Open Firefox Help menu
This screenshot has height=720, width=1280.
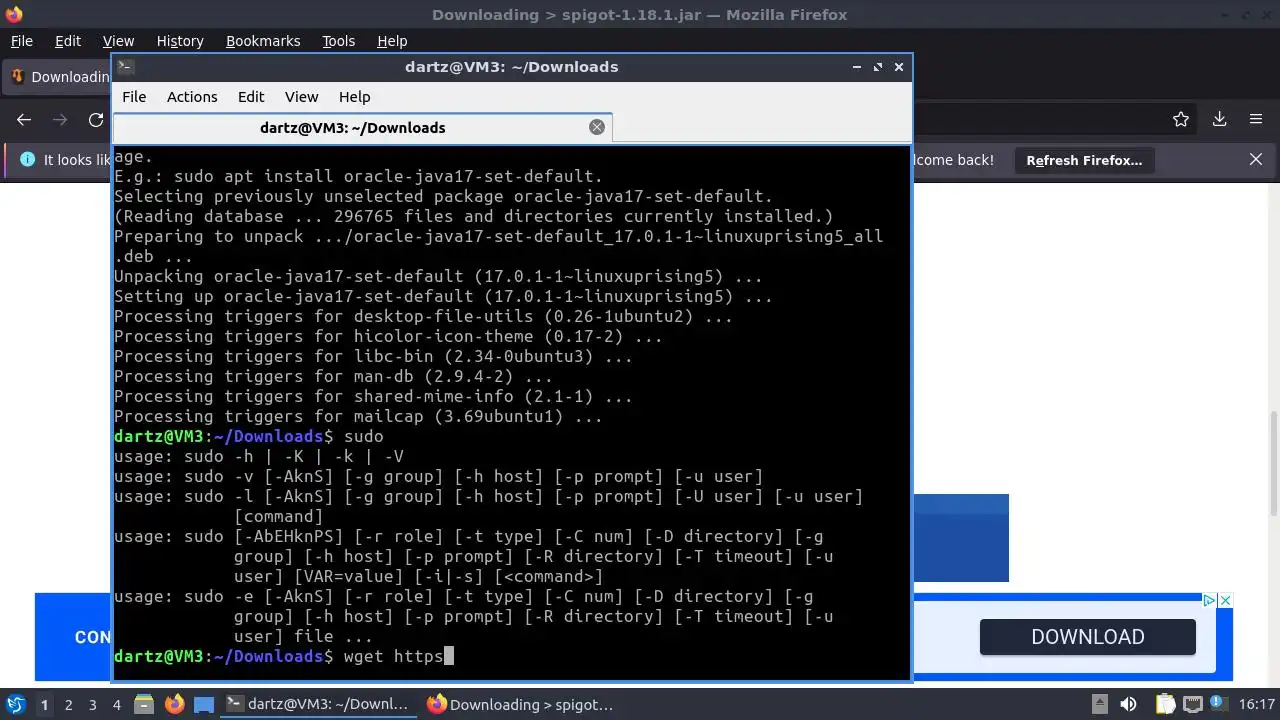pyautogui.click(x=392, y=41)
